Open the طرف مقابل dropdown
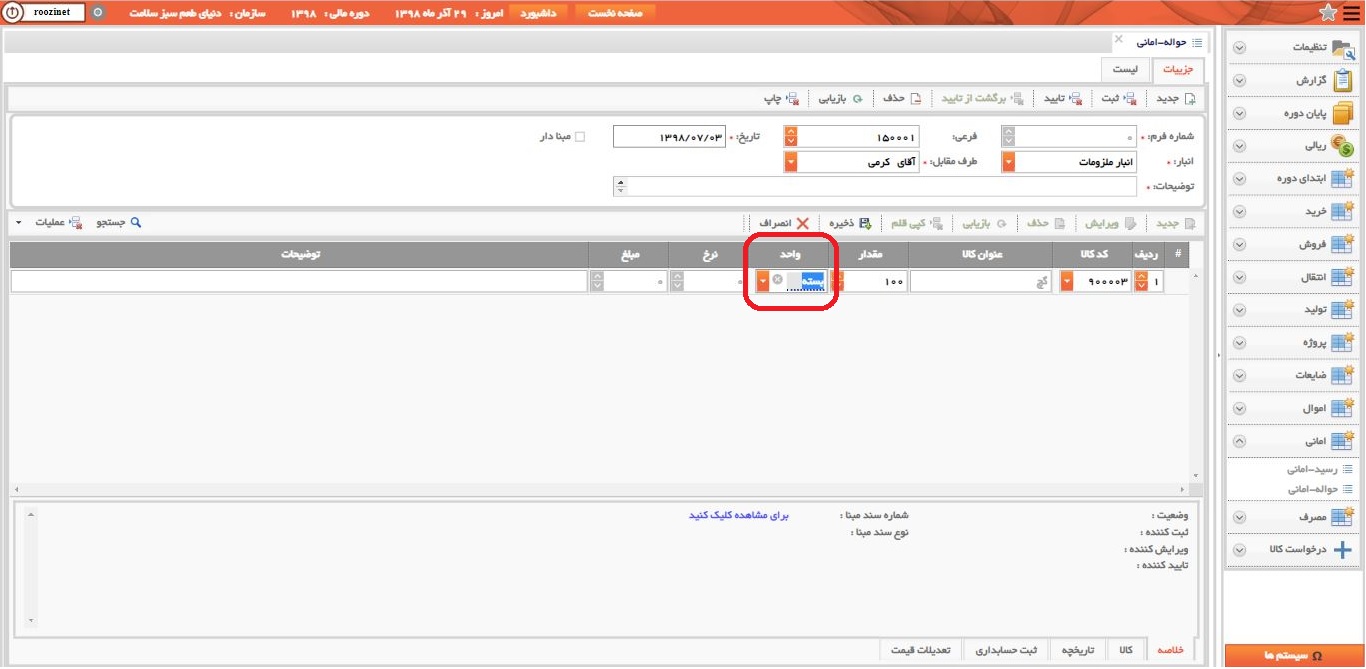The height and width of the screenshot is (669, 1366). click(792, 162)
